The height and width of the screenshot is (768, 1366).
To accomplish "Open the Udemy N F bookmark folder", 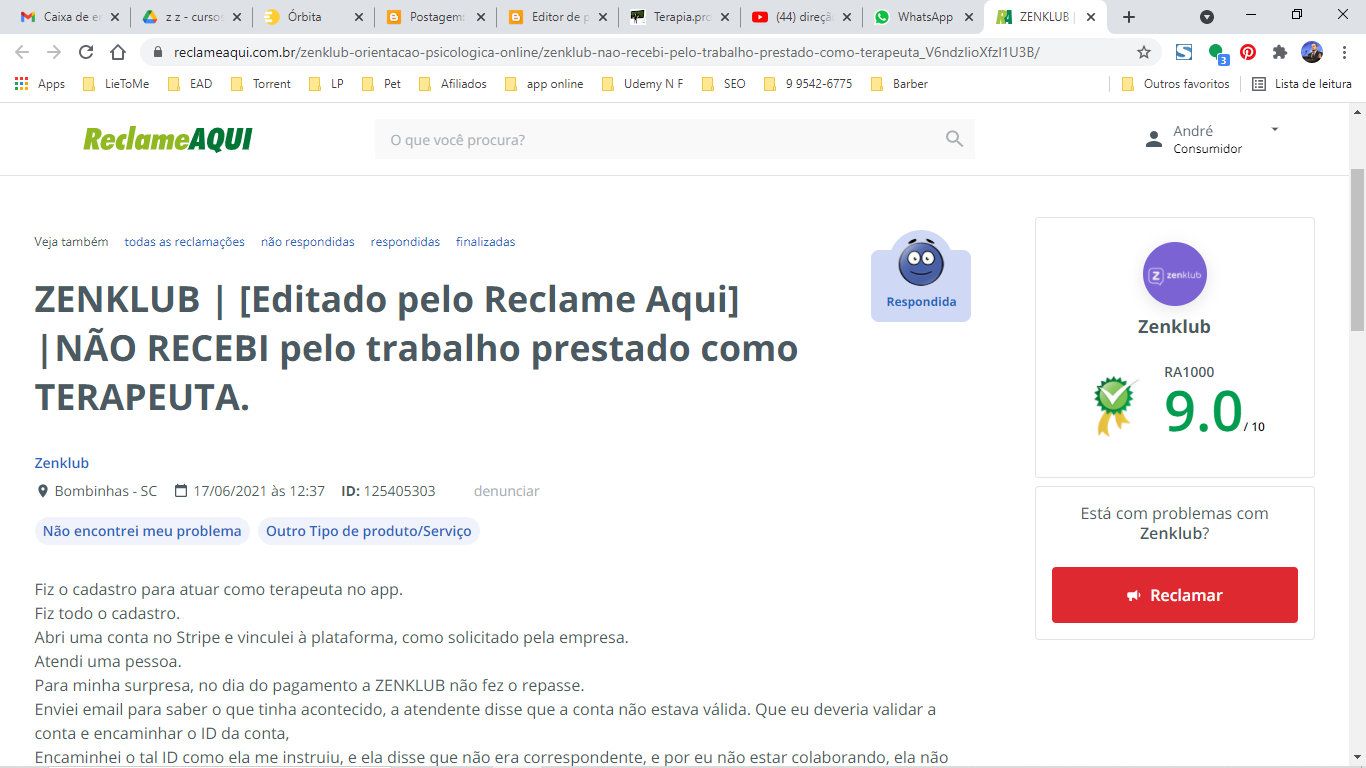I will pyautogui.click(x=643, y=84).
